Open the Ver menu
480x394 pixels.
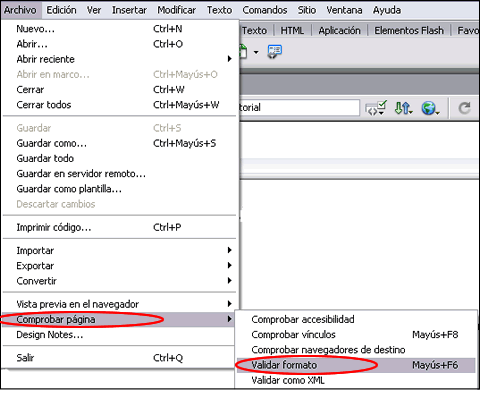[x=94, y=10]
